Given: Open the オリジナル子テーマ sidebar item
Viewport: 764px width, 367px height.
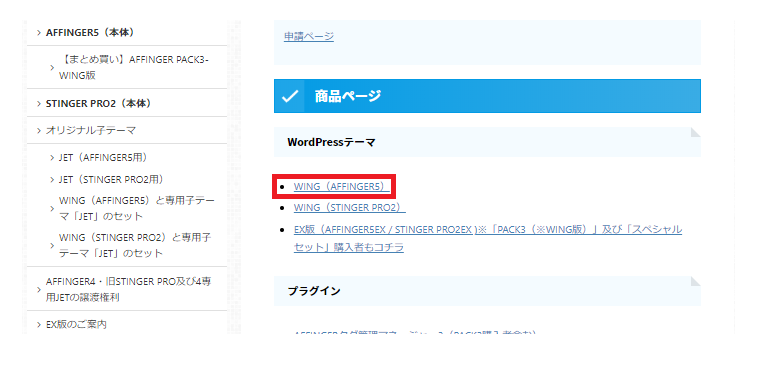Looking at the screenshot, I should tap(91, 131).
